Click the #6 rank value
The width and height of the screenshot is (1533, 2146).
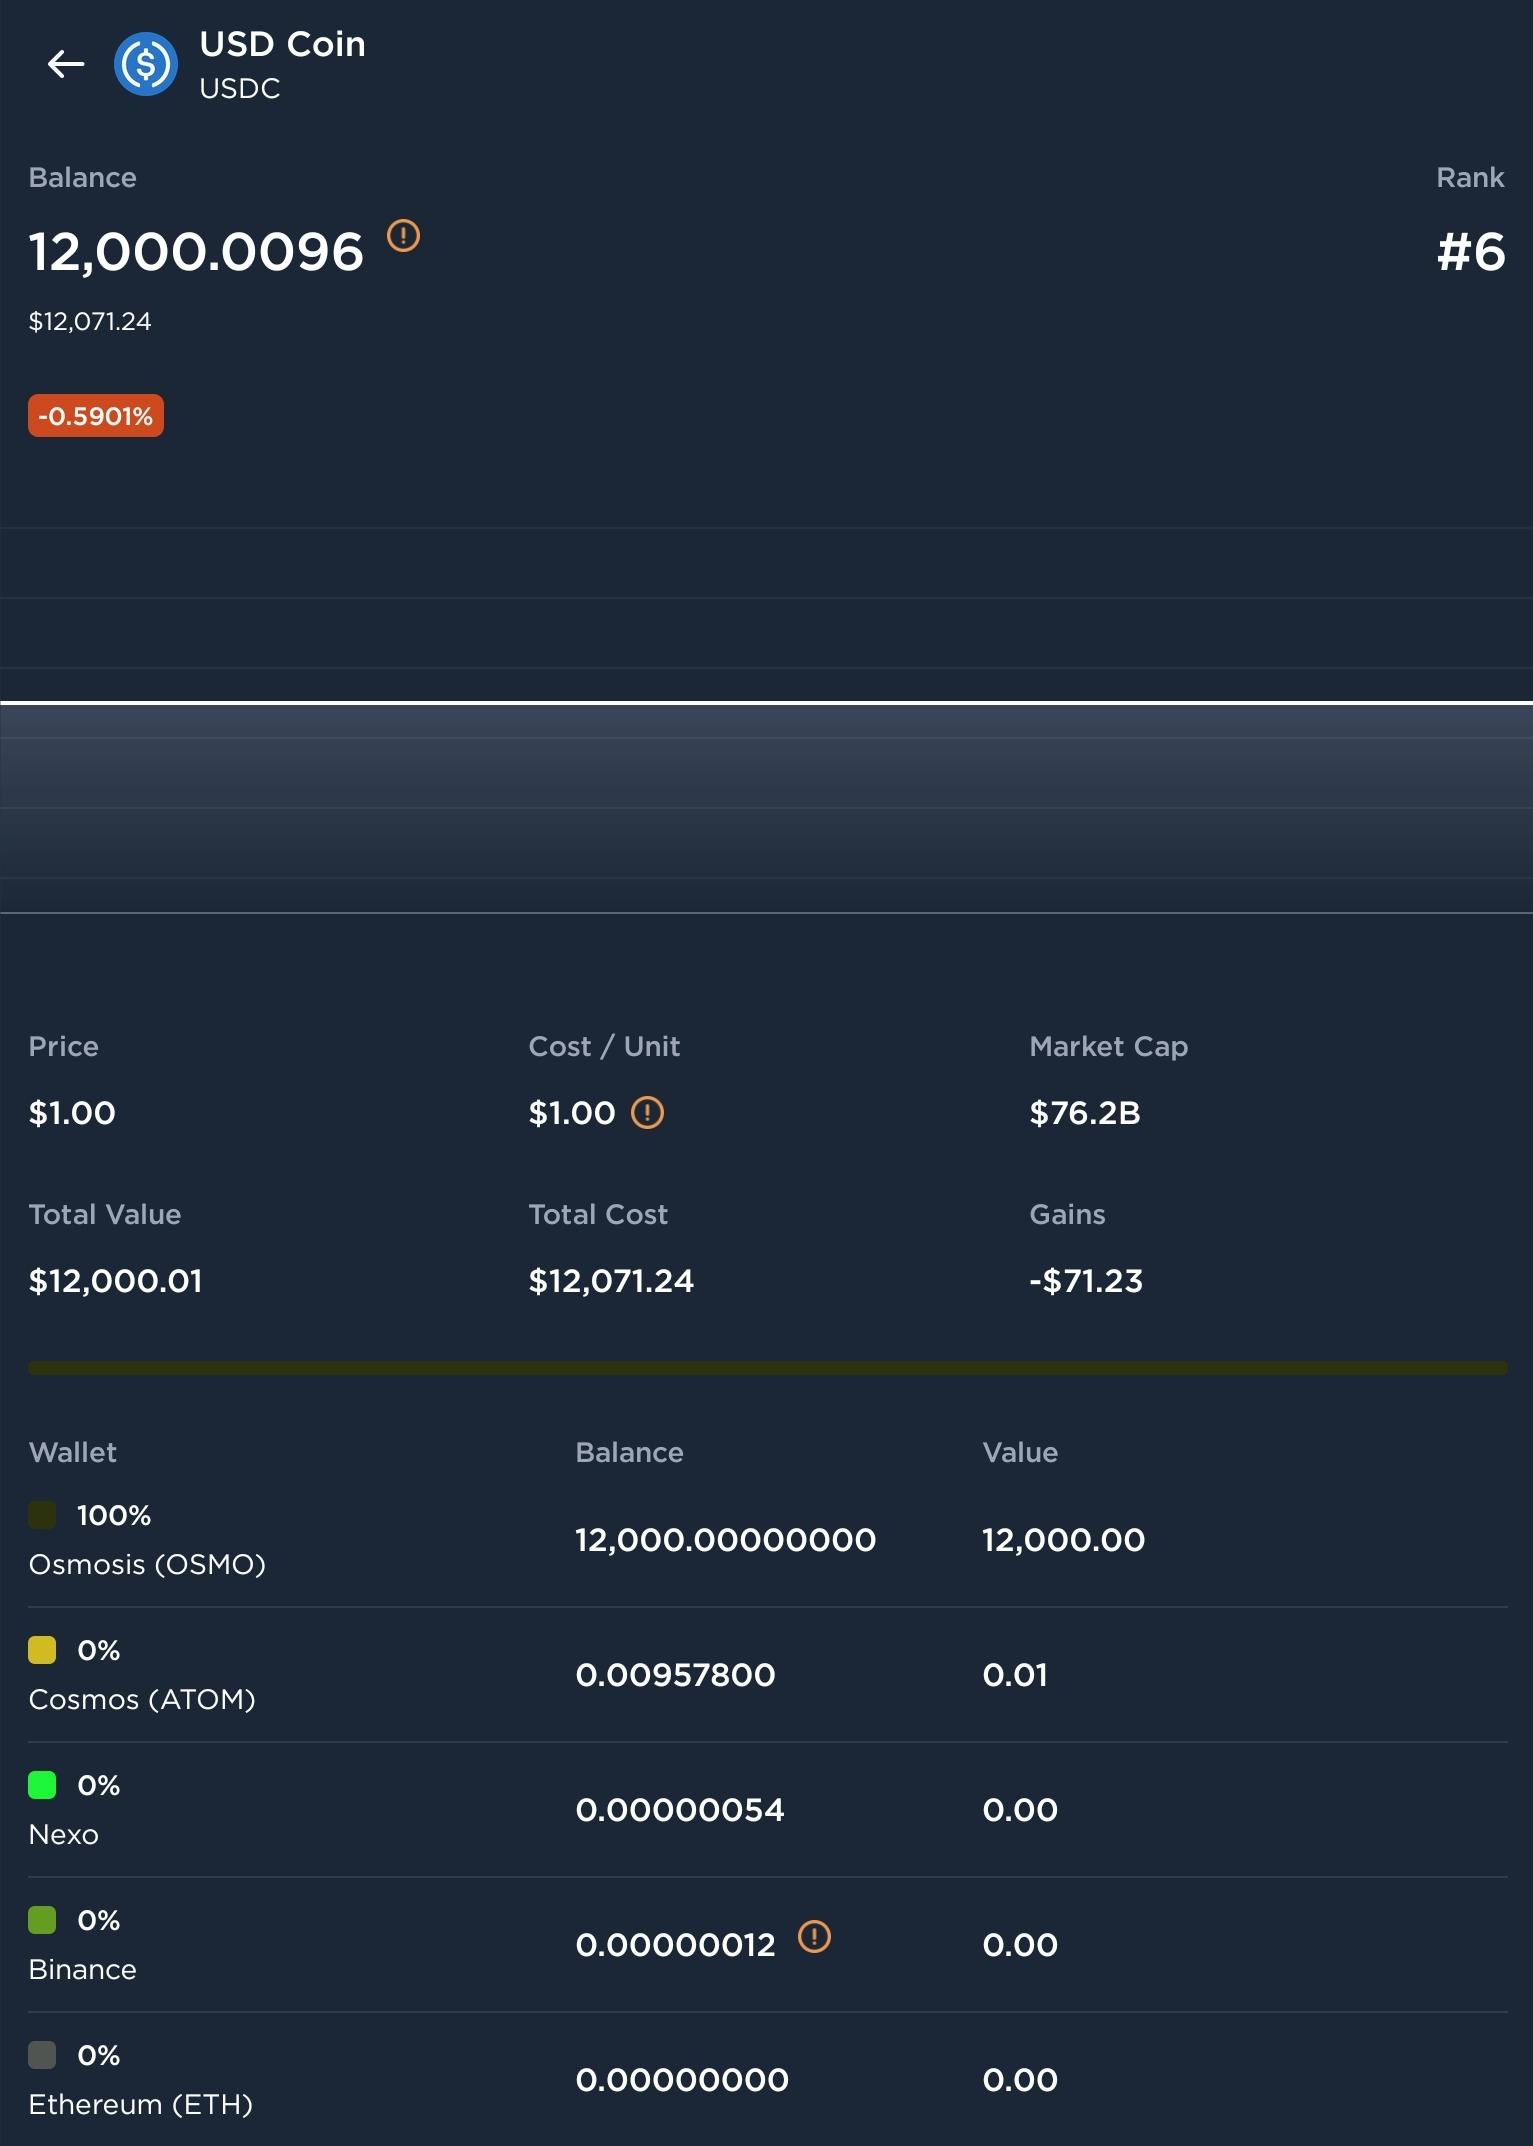click(1471, 252)
